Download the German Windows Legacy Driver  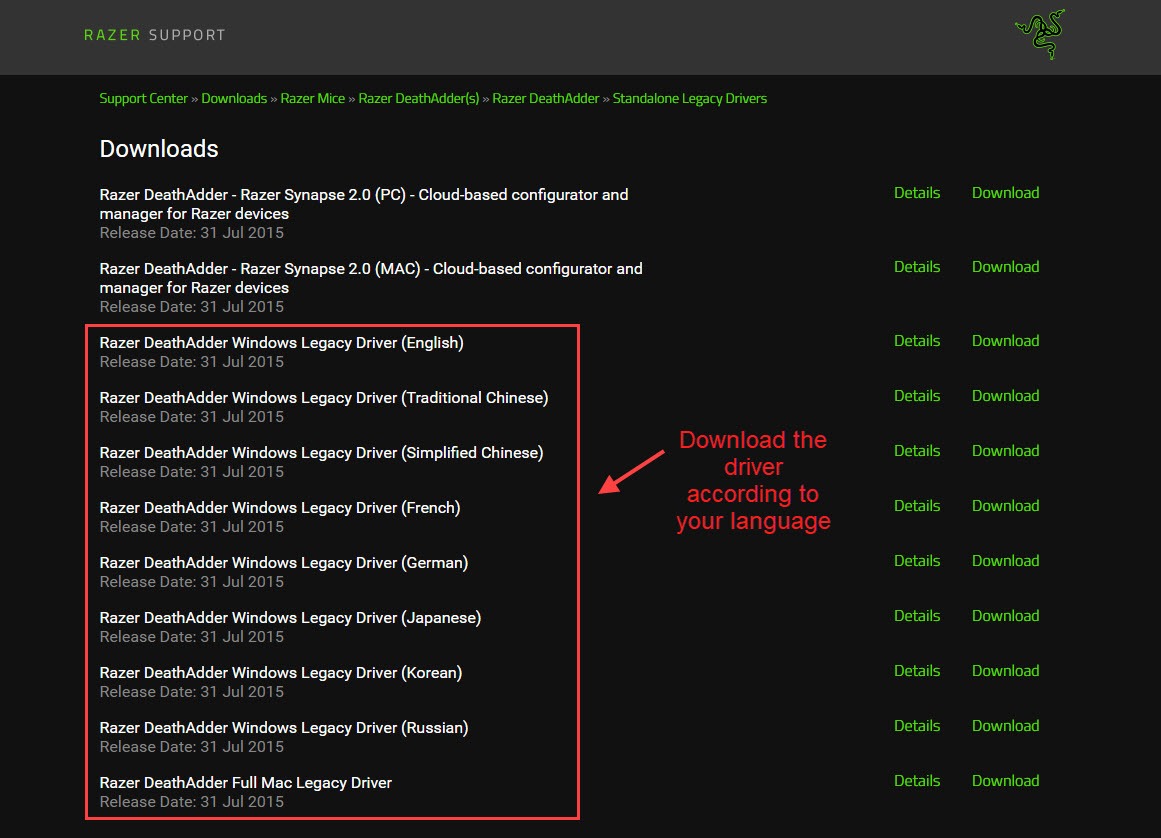coord(1005,561)
